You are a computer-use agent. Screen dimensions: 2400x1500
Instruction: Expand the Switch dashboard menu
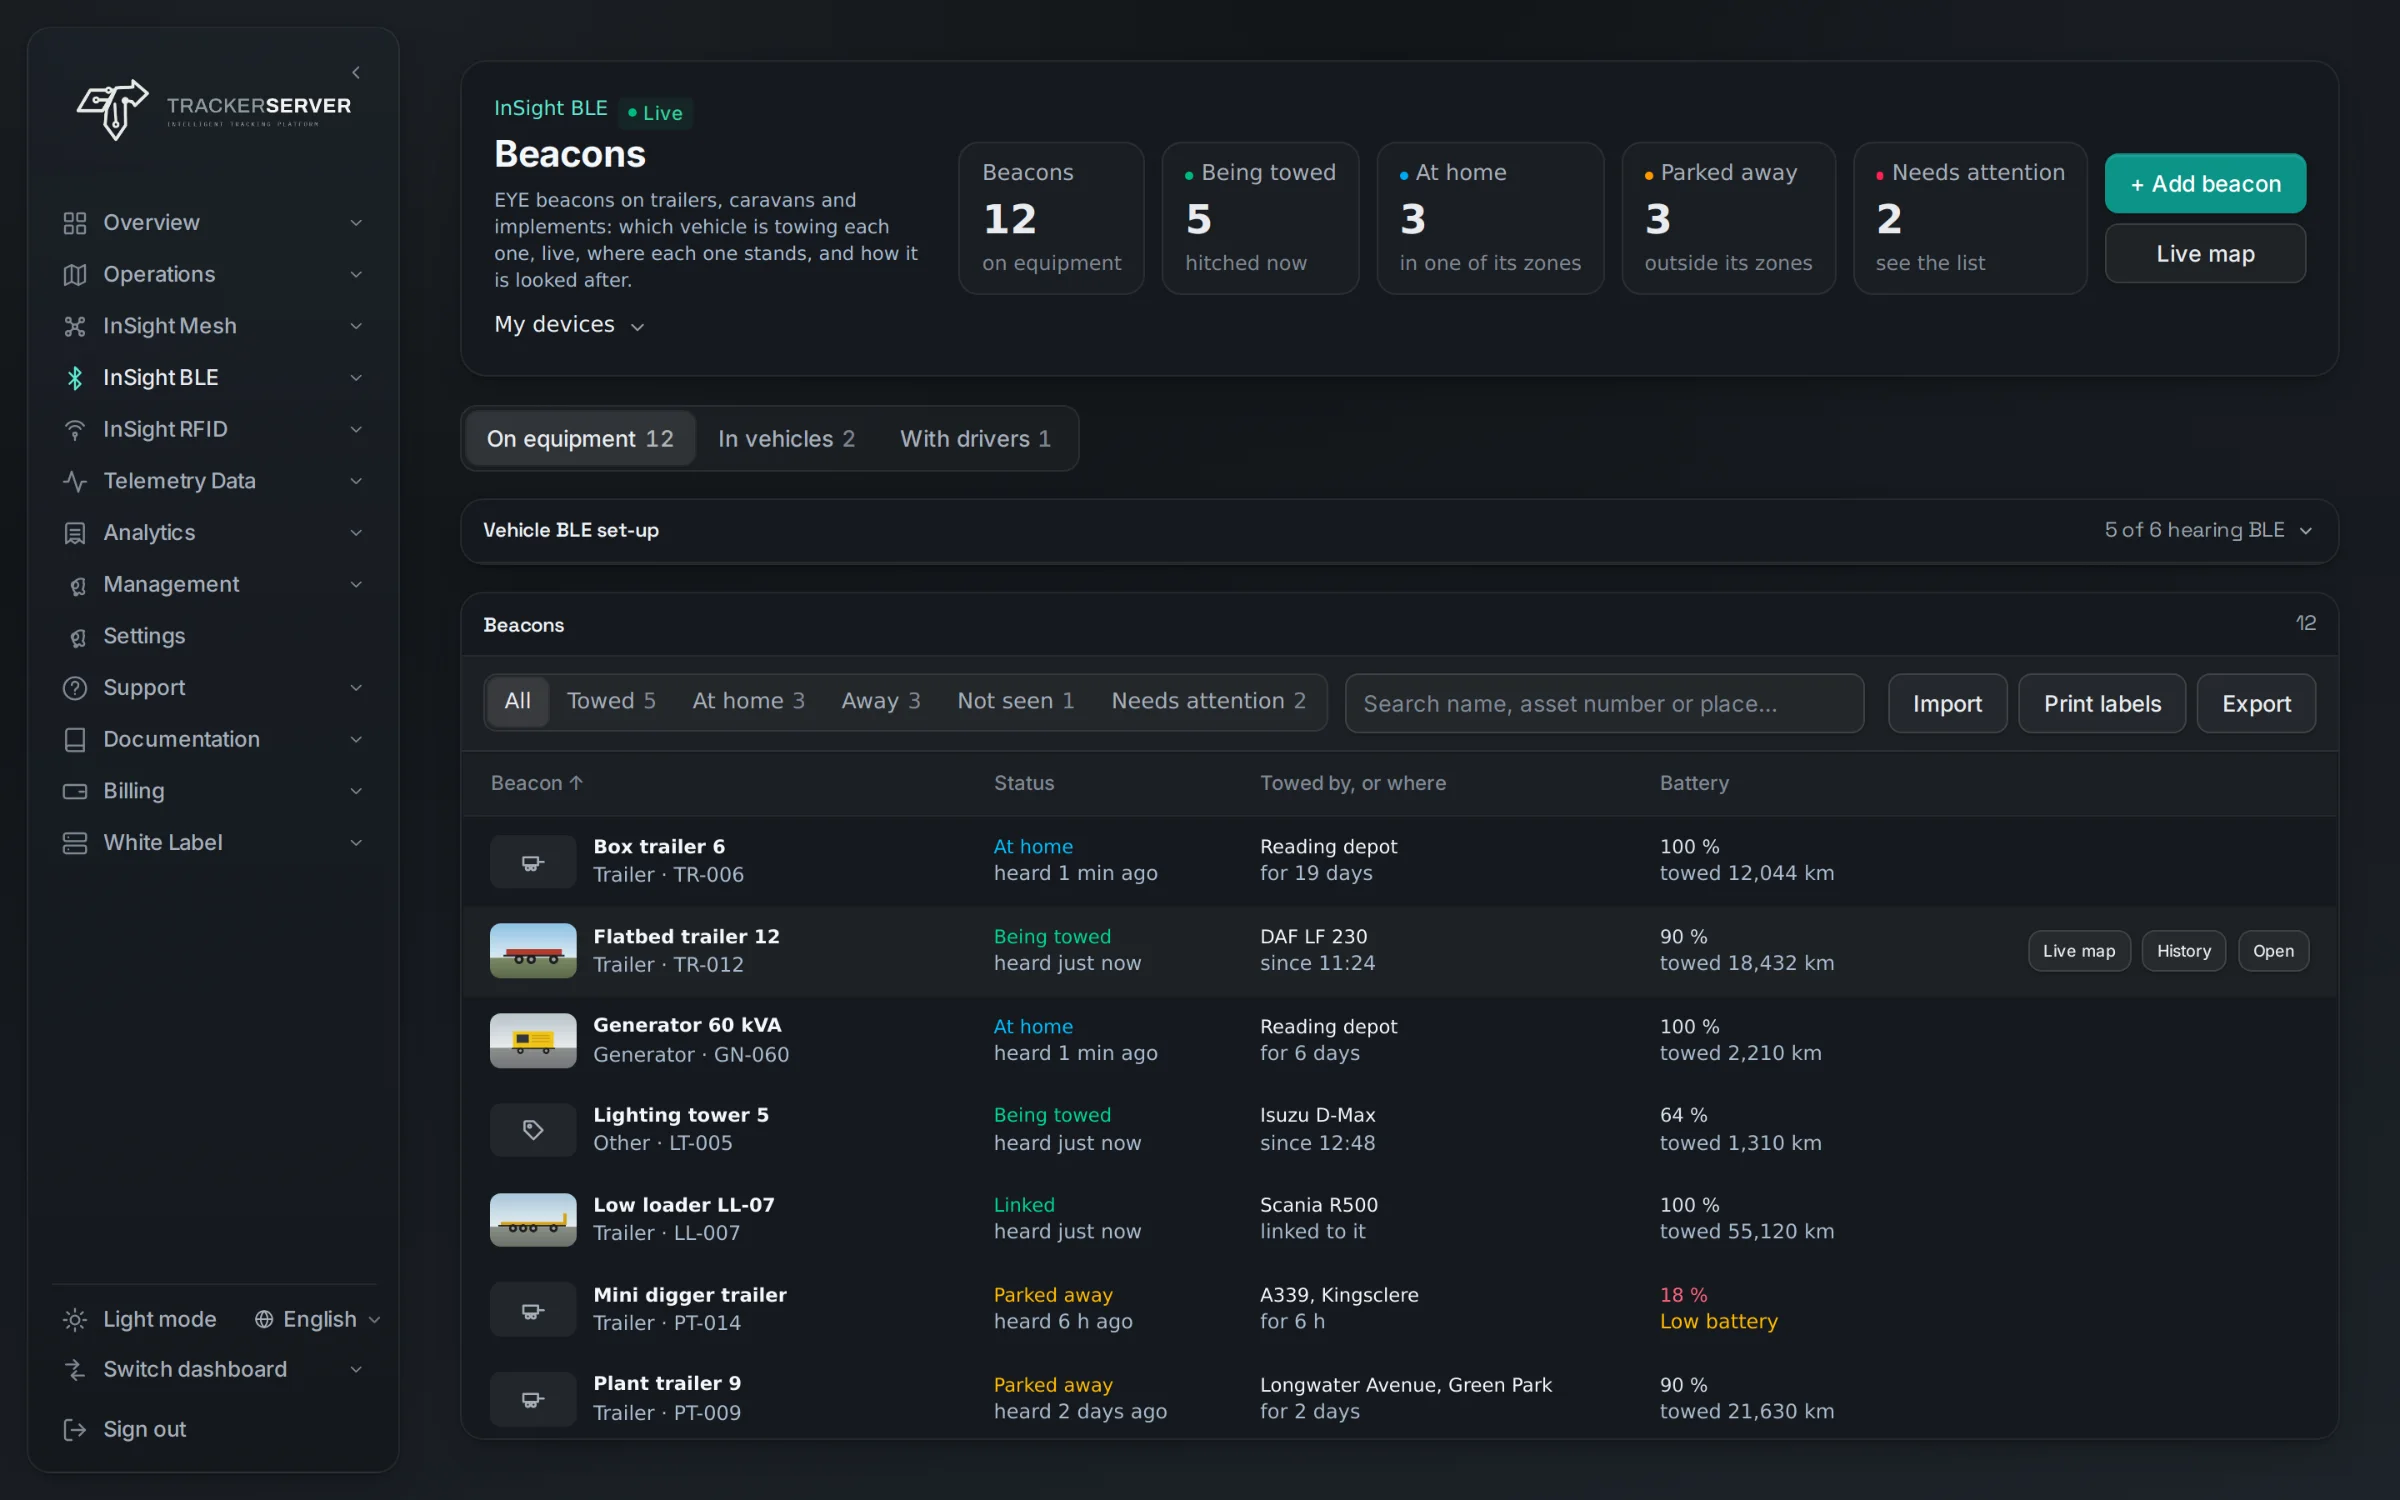tap(213, 1369)
